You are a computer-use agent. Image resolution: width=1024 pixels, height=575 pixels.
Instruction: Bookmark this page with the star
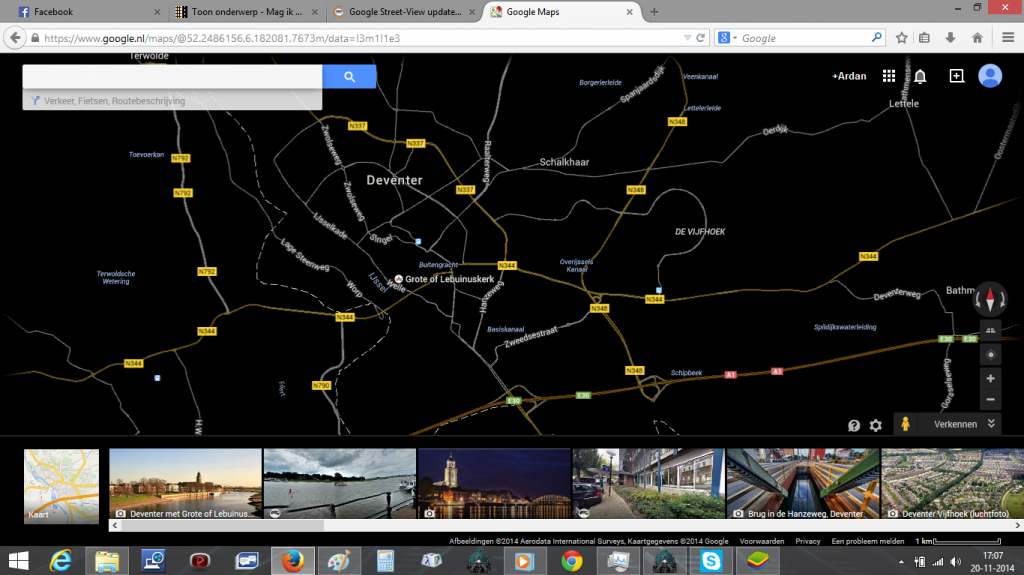click(902, 38)
